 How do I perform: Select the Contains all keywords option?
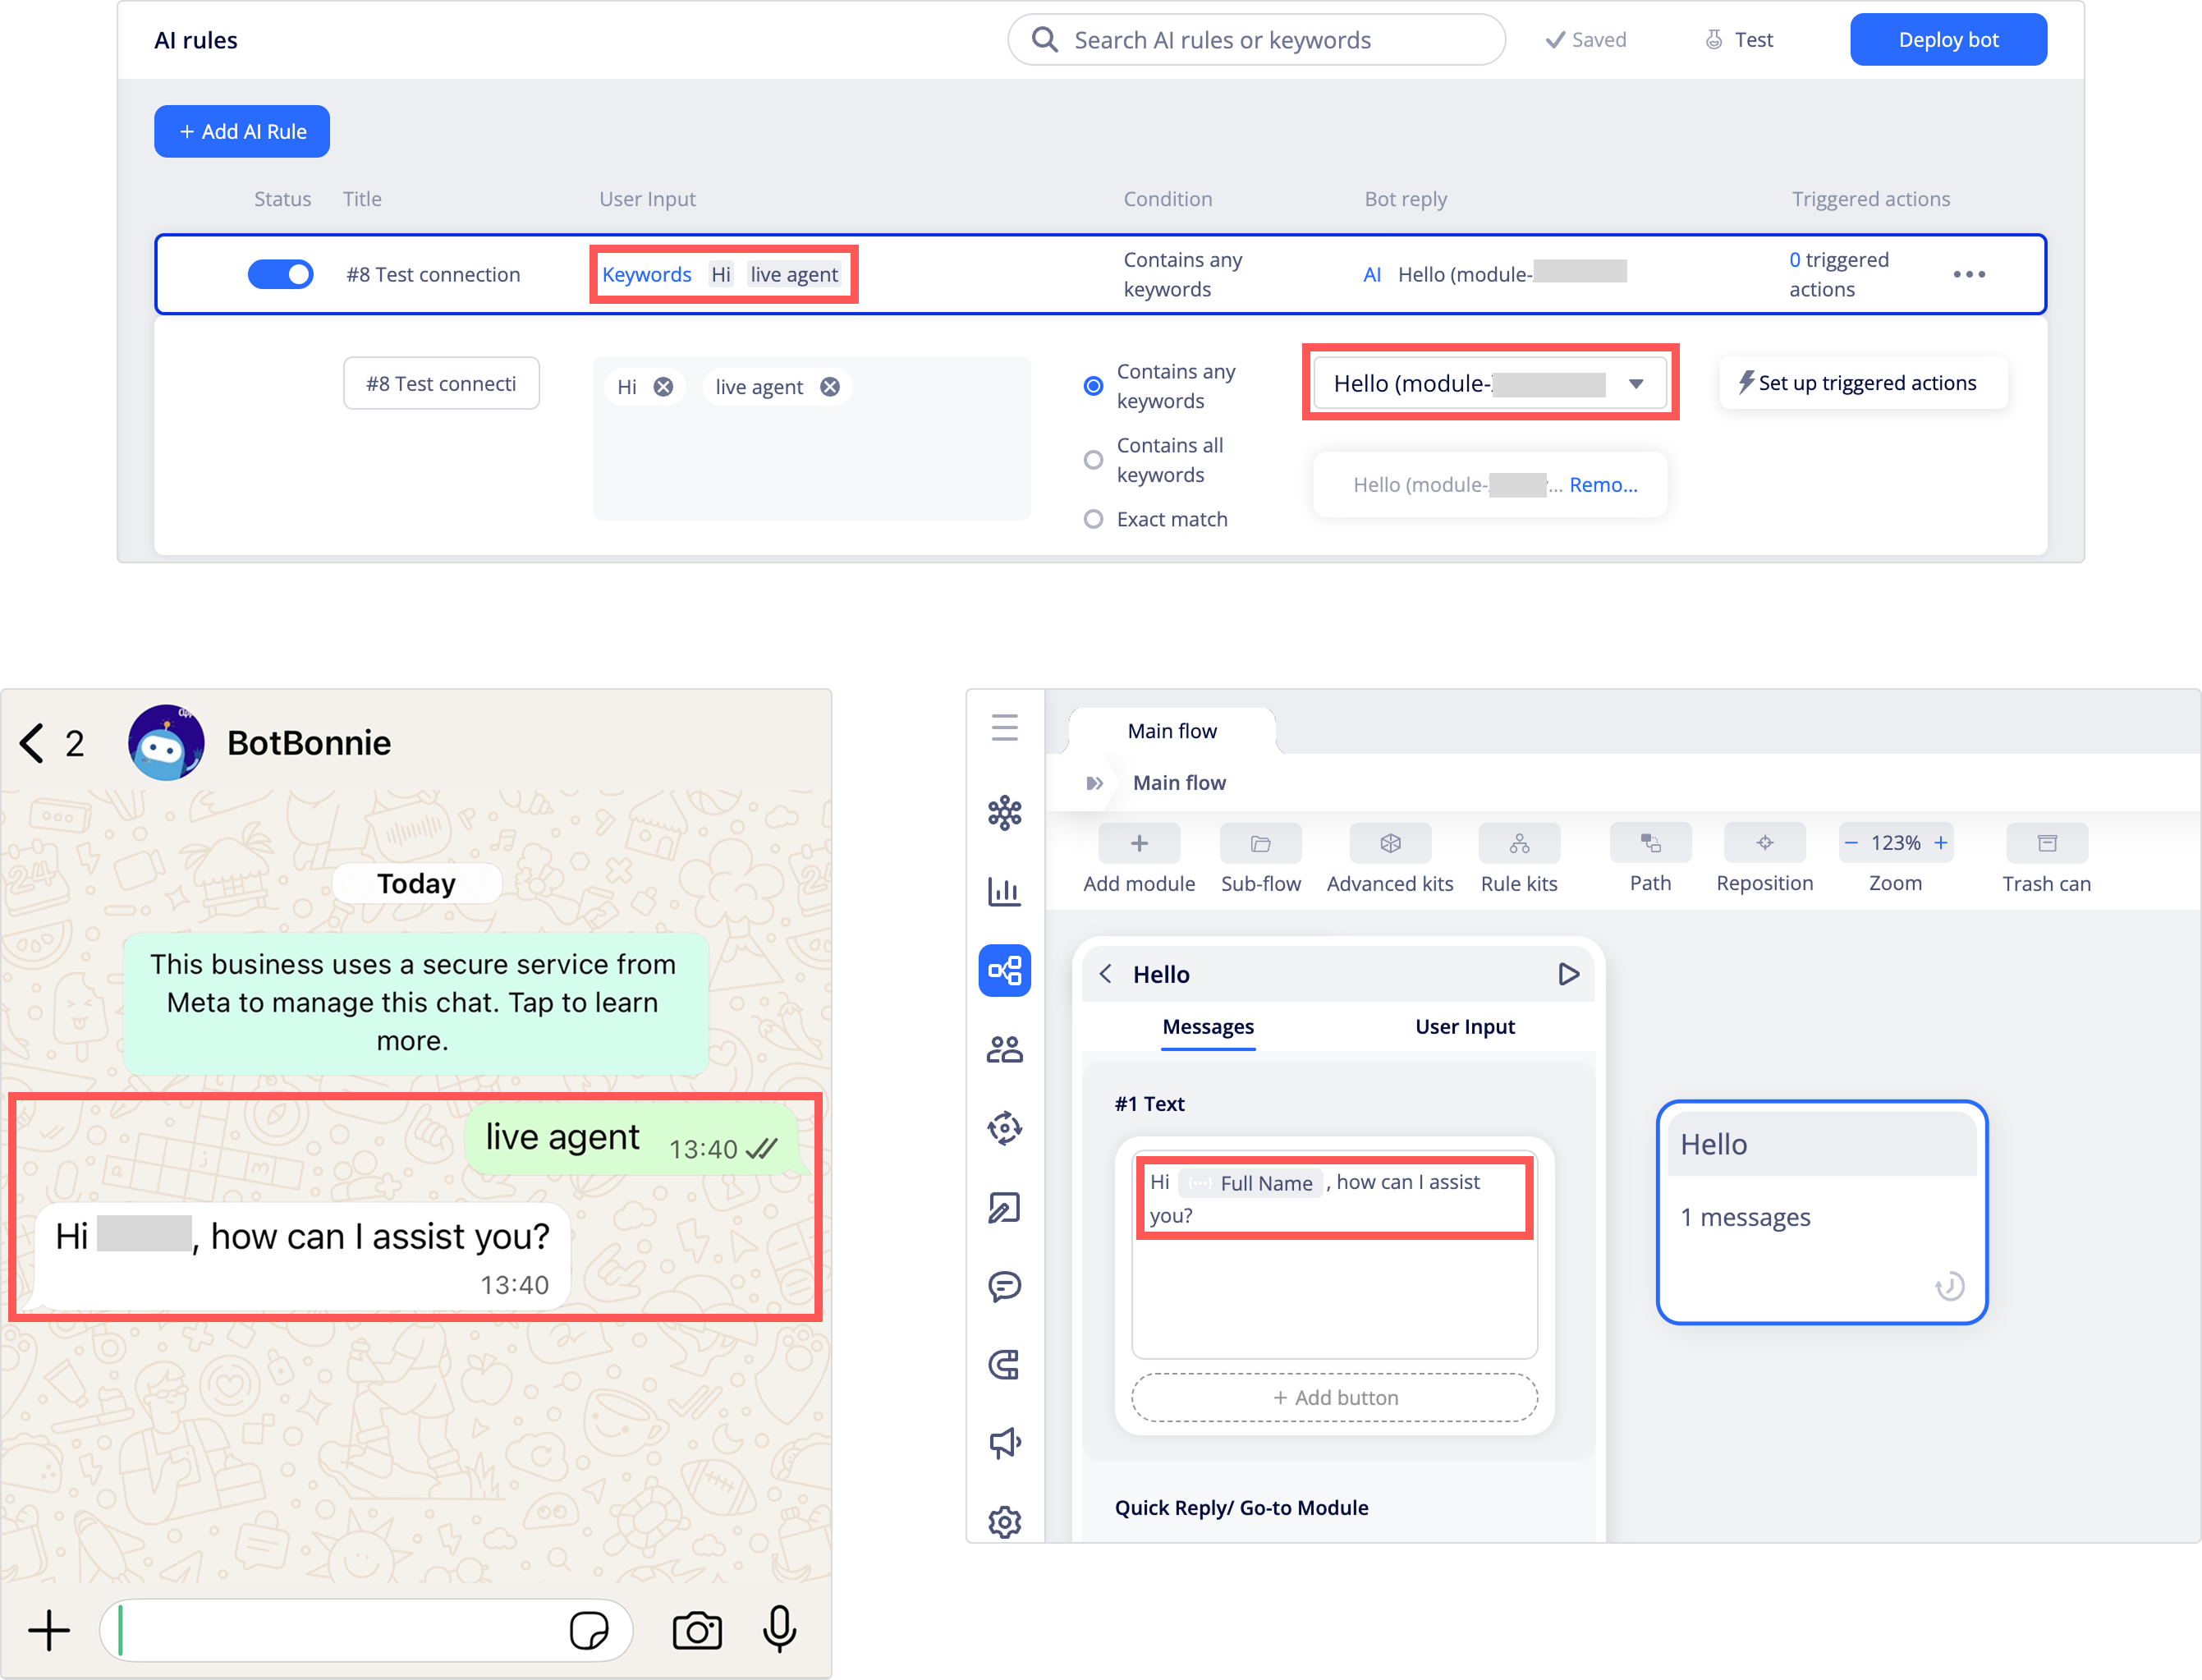point(1093,460)
